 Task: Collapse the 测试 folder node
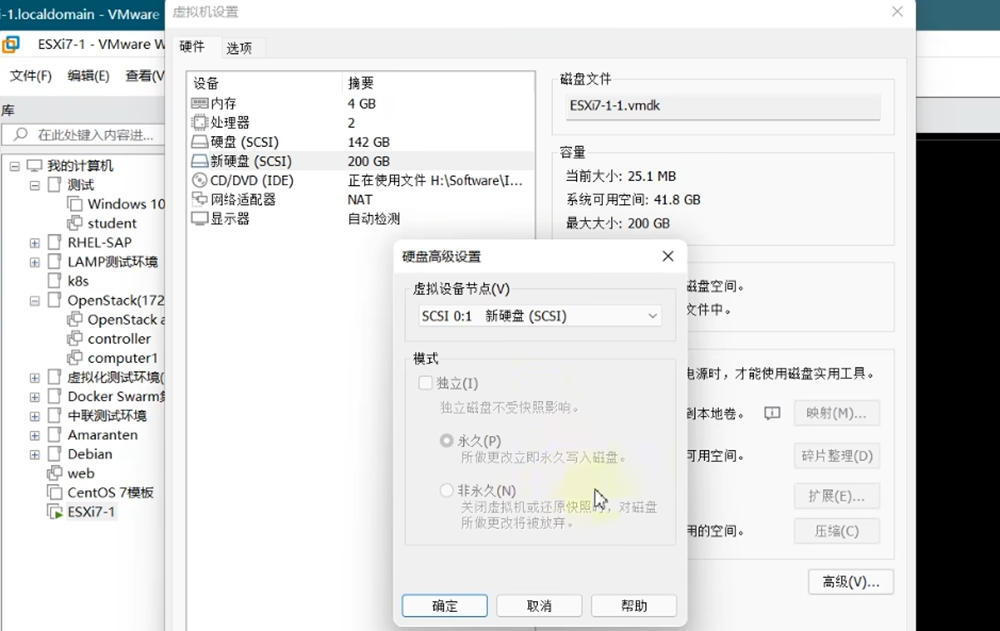[x=35, y=186]
